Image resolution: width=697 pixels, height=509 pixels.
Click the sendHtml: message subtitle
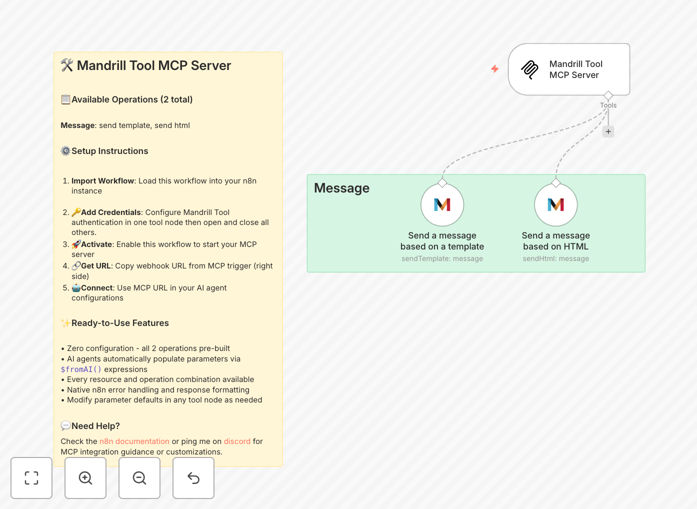pyautogui.click(x=556, y=259)
